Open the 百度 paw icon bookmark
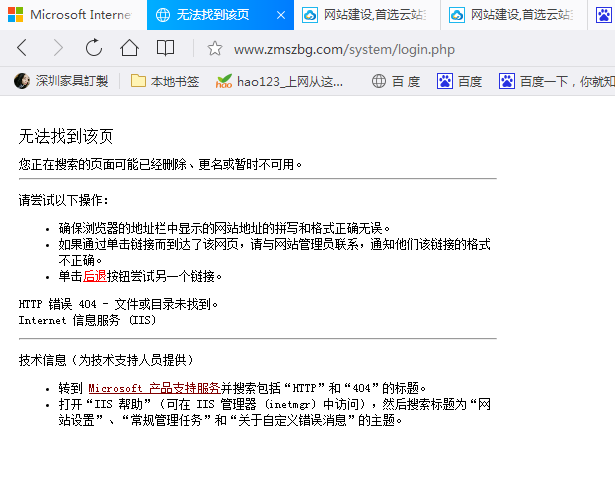Screen dimensions: 615x494 click(459, 81)
